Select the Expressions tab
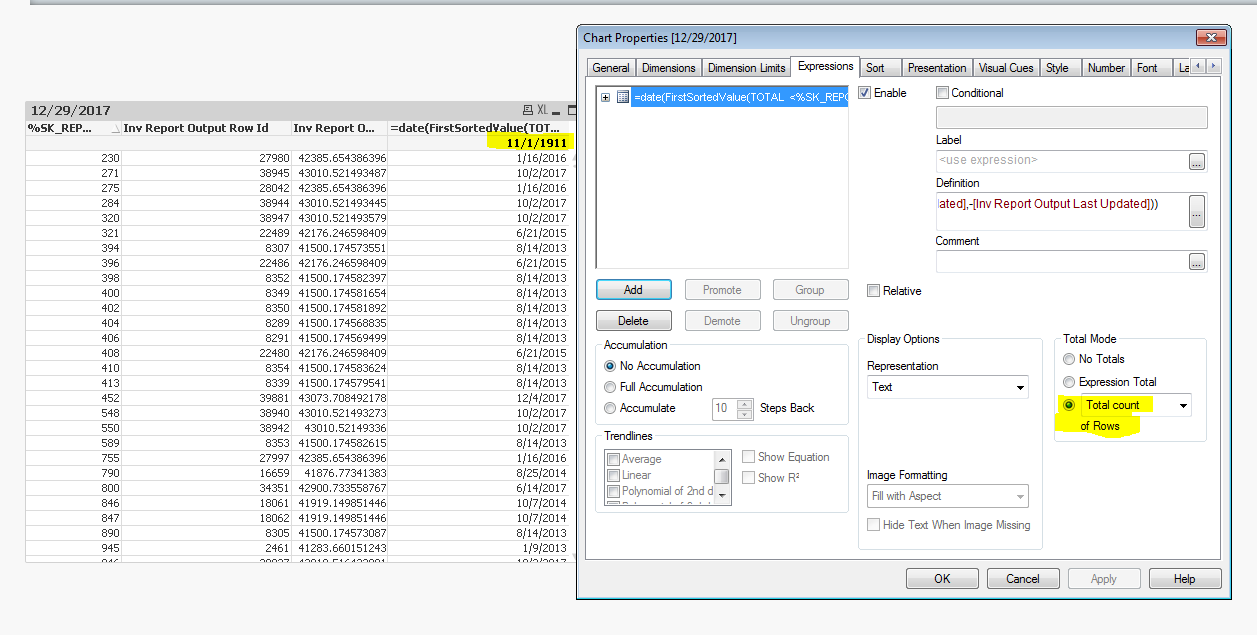The image size is (1257, 635). pyautogui.click(x=826, y=66)
